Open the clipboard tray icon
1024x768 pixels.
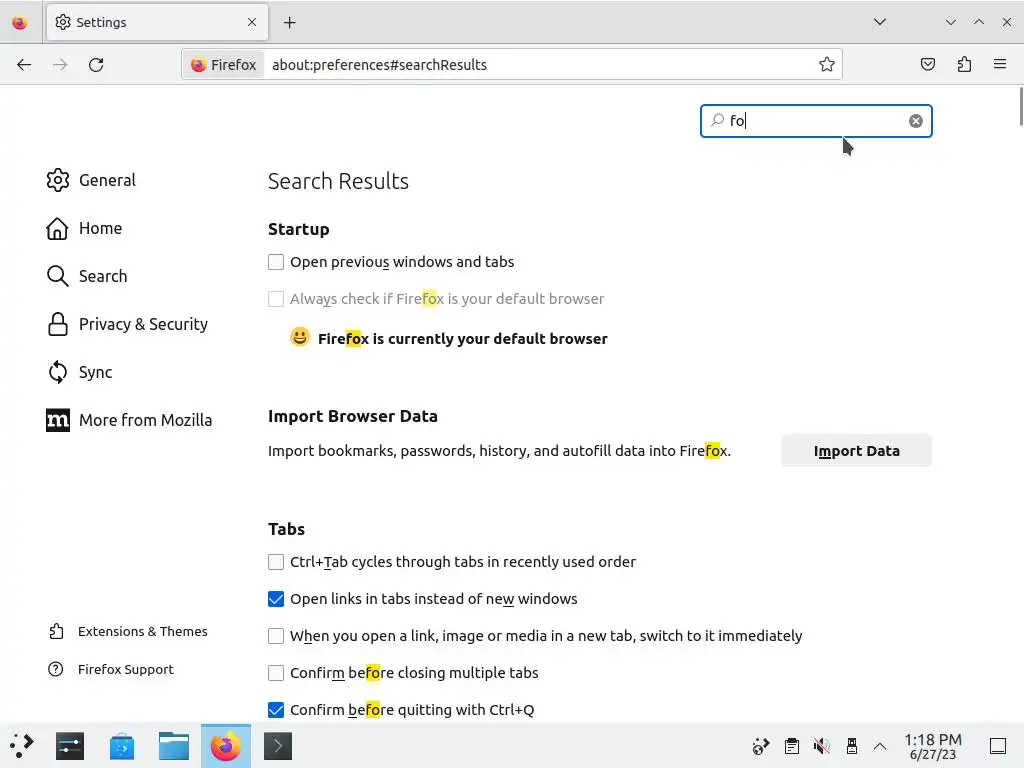tap(792, 746)
